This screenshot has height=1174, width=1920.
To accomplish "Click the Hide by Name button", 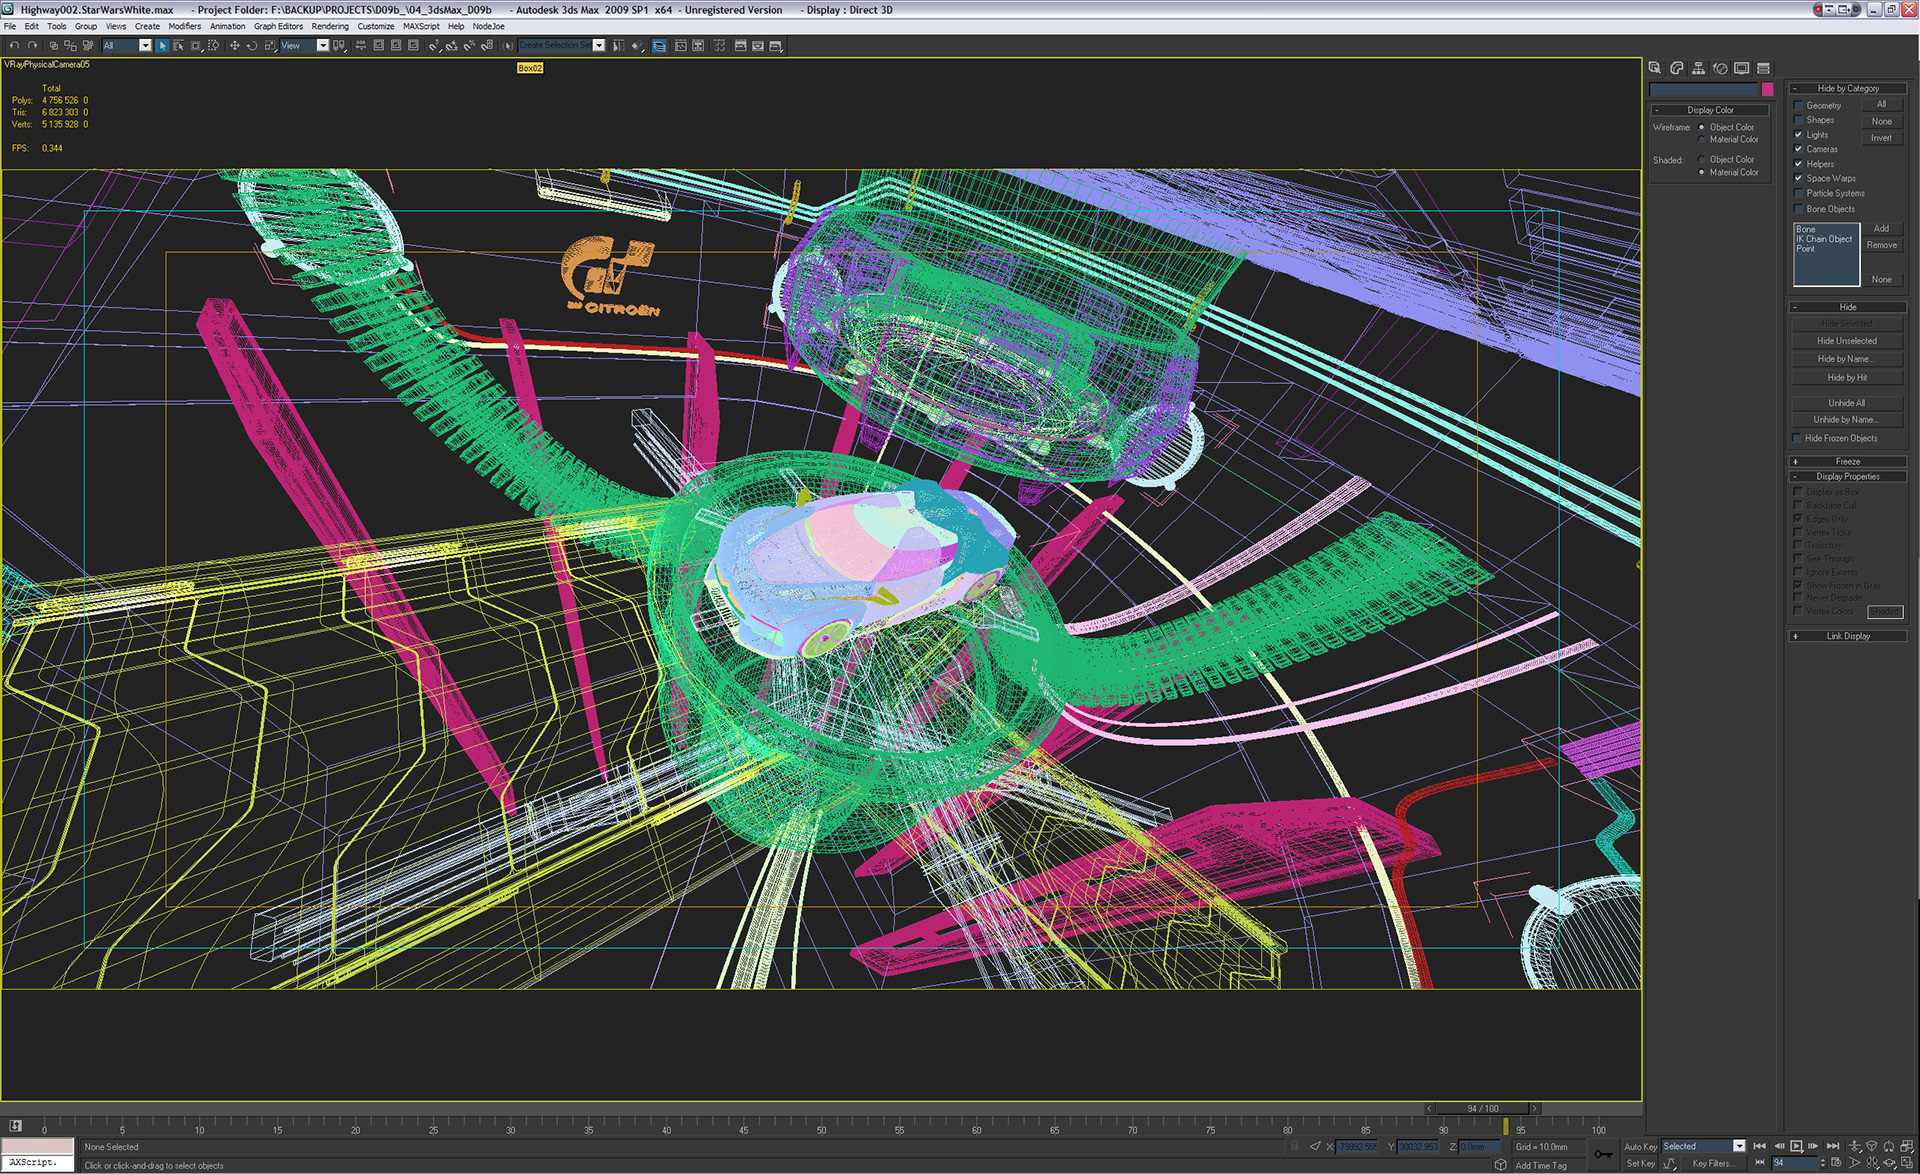I will tap(1846, 359).
